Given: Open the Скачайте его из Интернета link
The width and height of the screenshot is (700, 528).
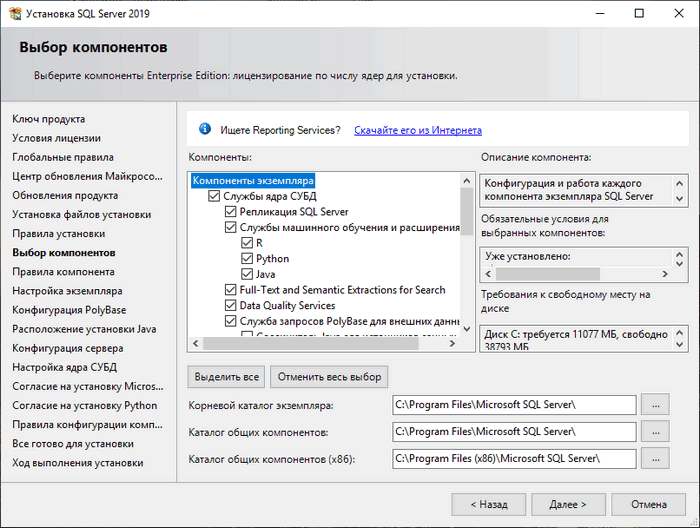Looking at the screenshot, I should point(418,130).
